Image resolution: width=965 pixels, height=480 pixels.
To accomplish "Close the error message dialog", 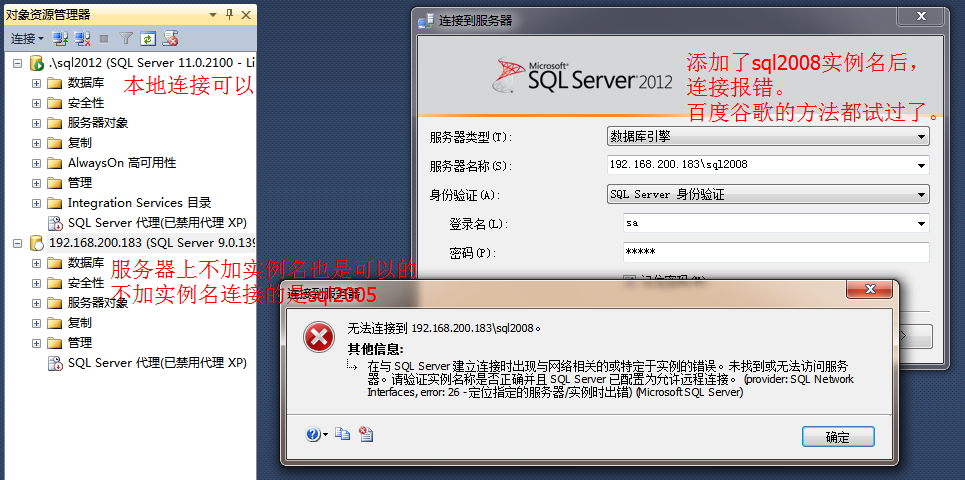I will tap(869, 289).
